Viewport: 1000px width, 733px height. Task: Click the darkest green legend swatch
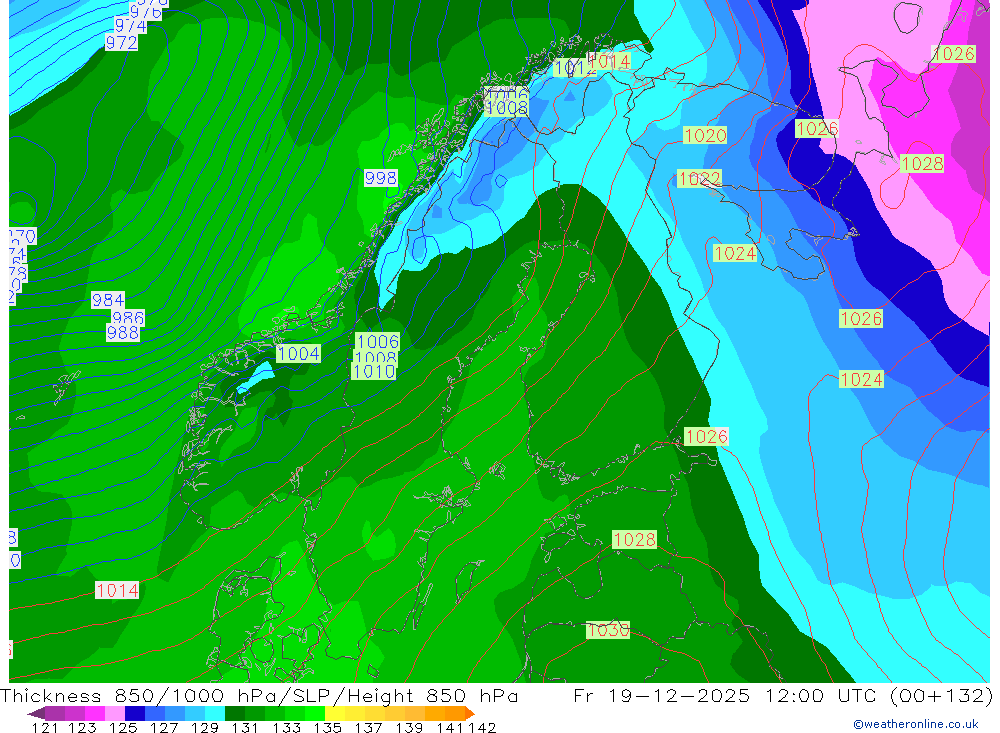coord(235,713)
